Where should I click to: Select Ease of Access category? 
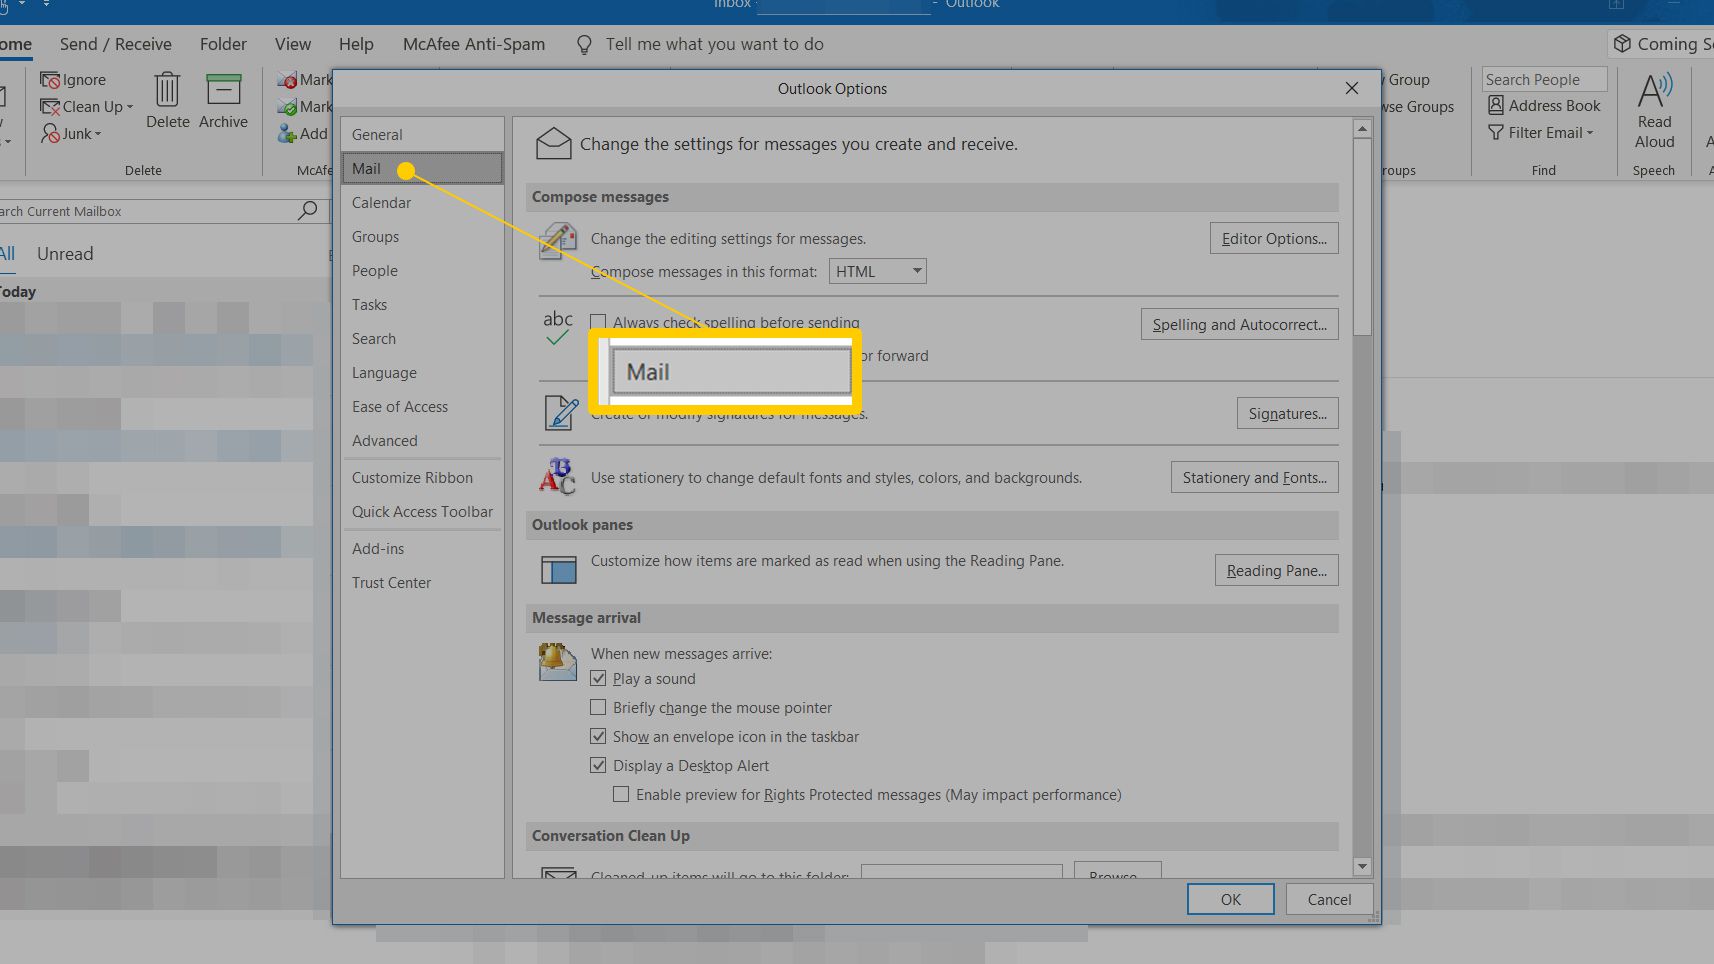[422, 407]
